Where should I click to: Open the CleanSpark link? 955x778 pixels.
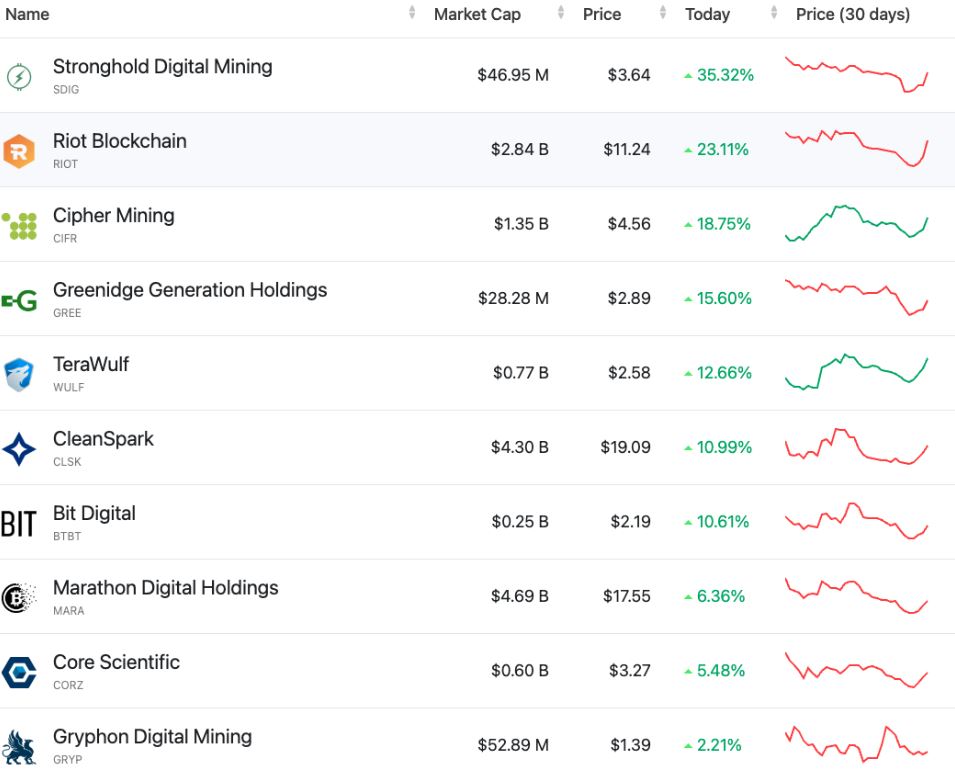104,439
